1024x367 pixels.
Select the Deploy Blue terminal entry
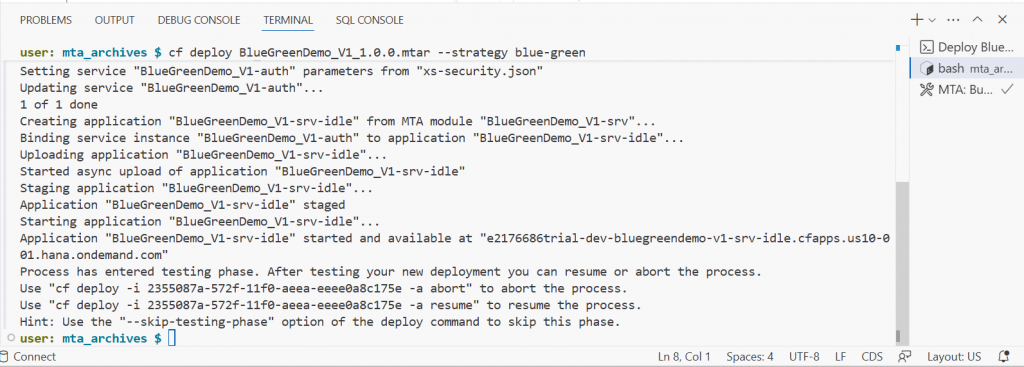[967, 47]
